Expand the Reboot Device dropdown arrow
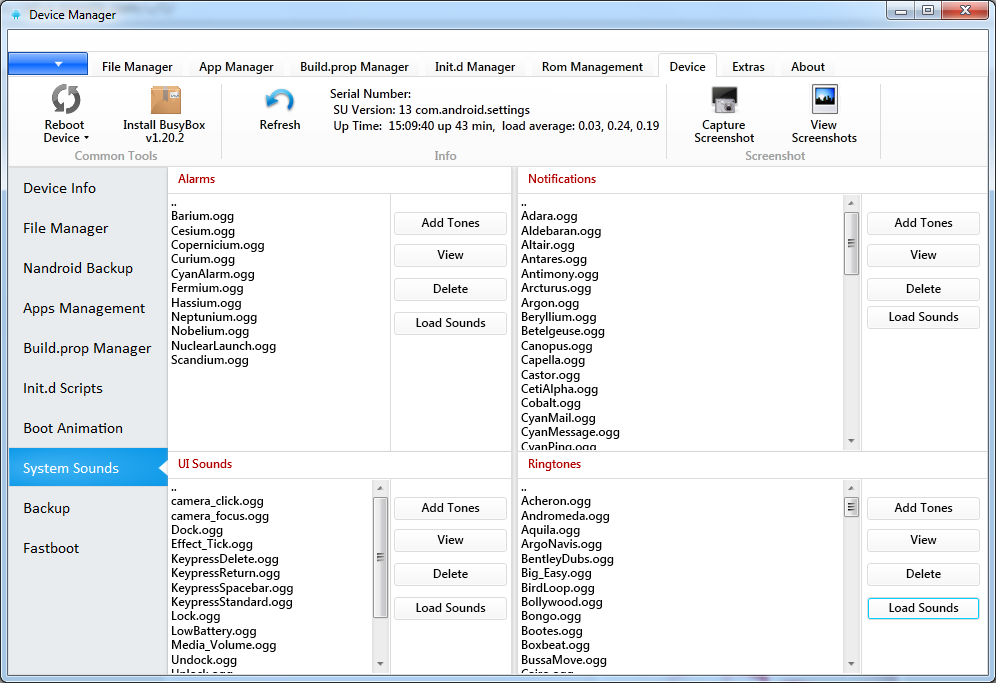The height and width of the screenshot is (683, 996). [86, 139]
